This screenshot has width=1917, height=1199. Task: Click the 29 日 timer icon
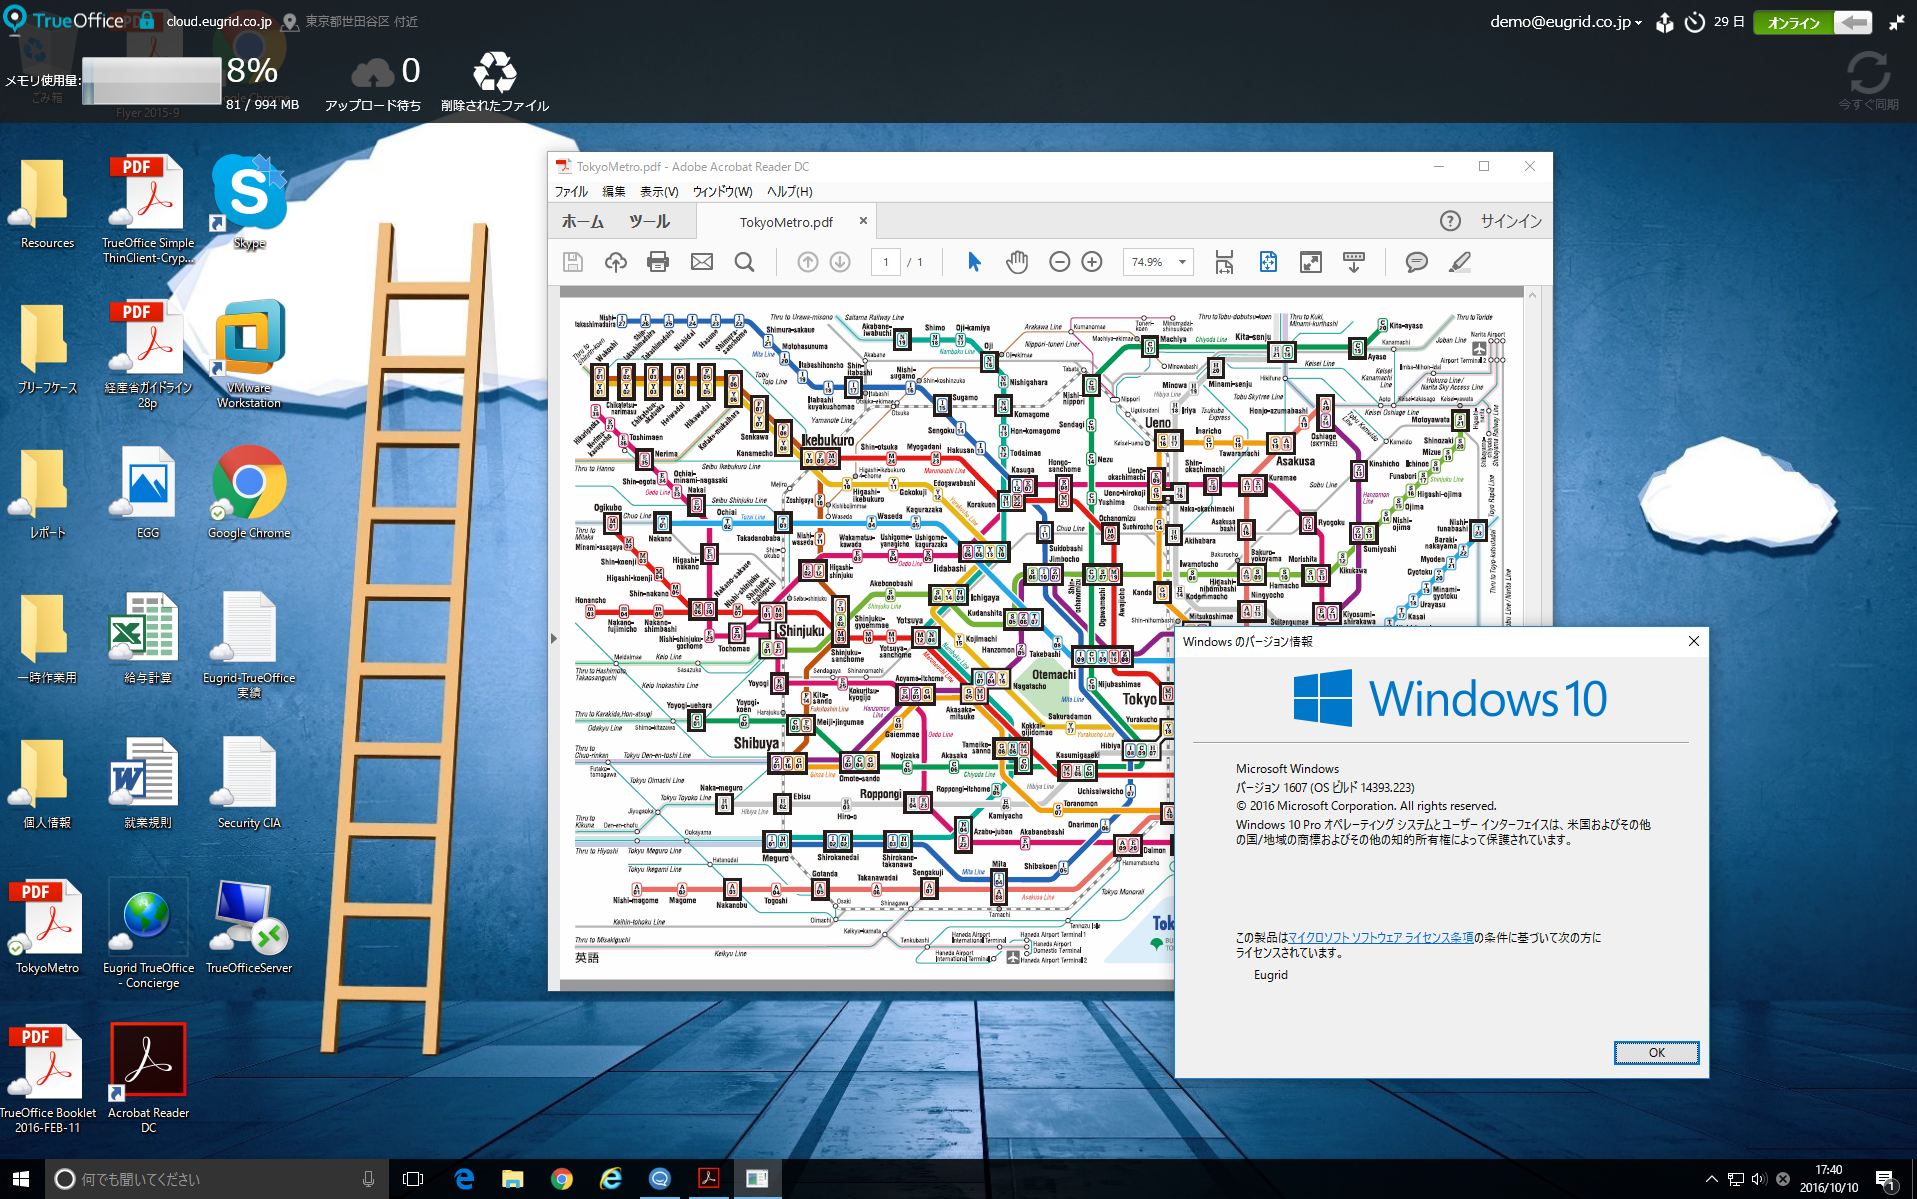coord(1694,22)
